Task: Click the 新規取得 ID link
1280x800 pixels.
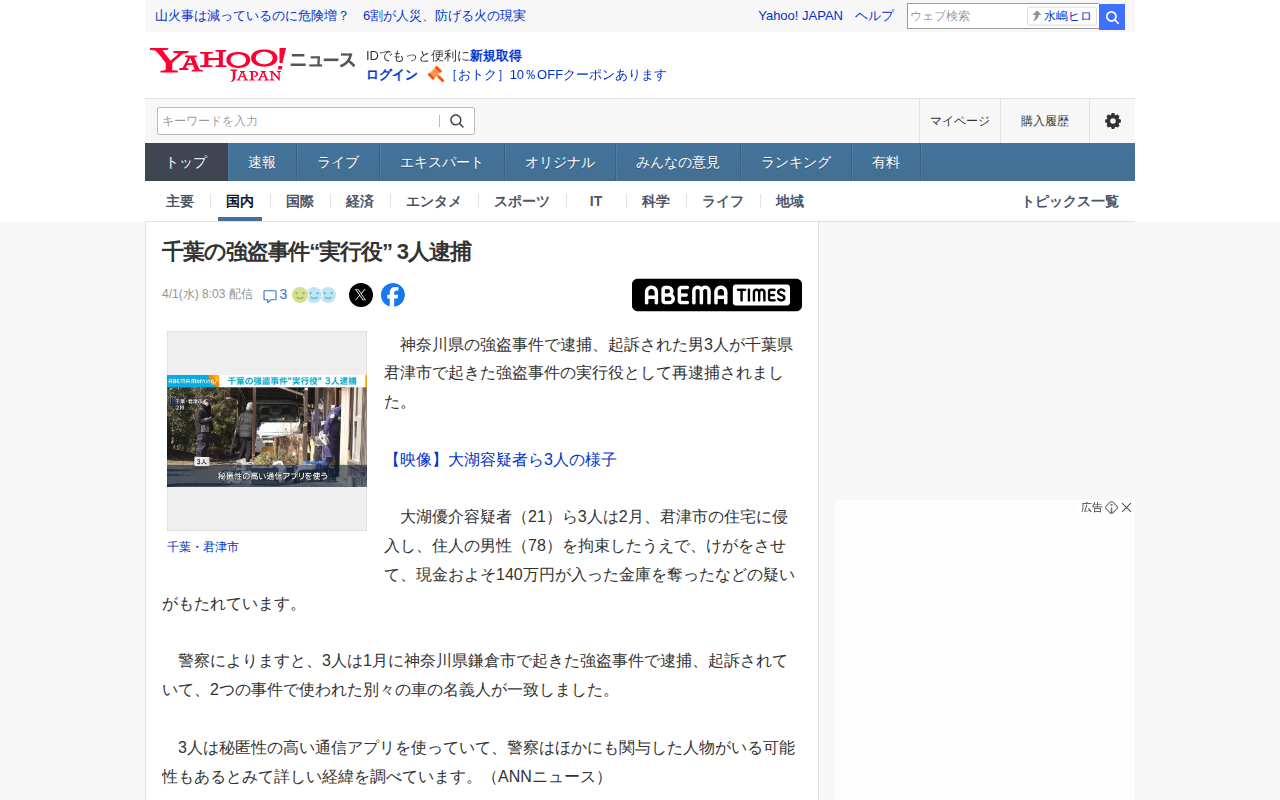Action: point(496,56)
